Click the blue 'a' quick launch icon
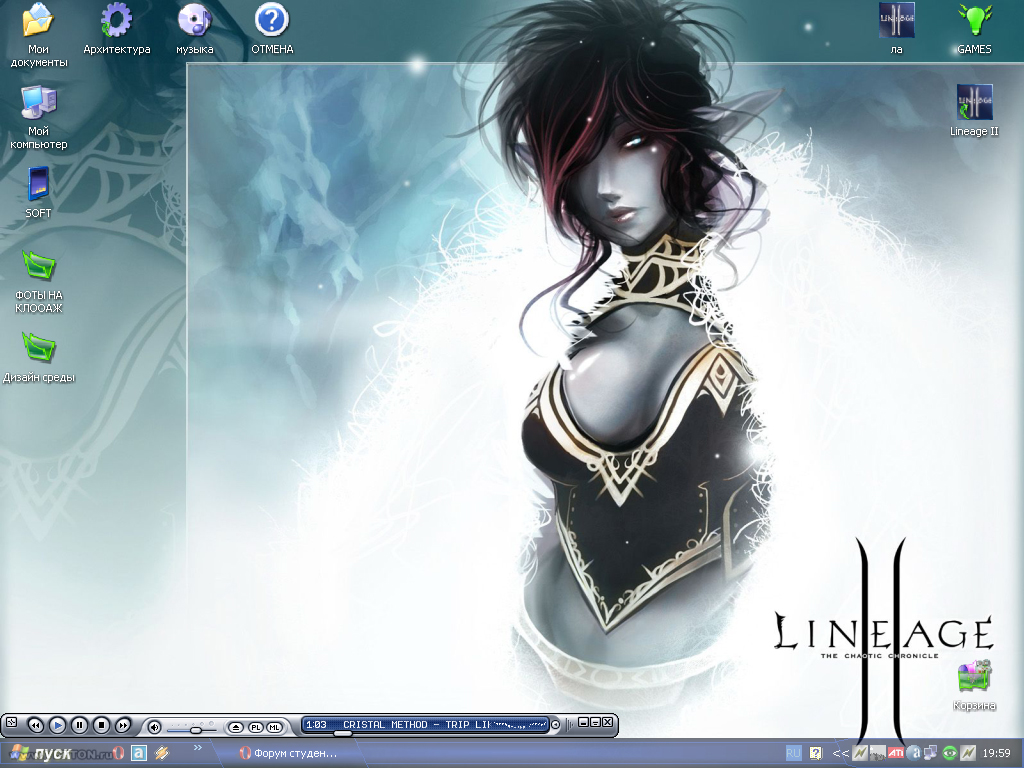Viewport: 1024px width, 768px height. [x=138, y=753]
